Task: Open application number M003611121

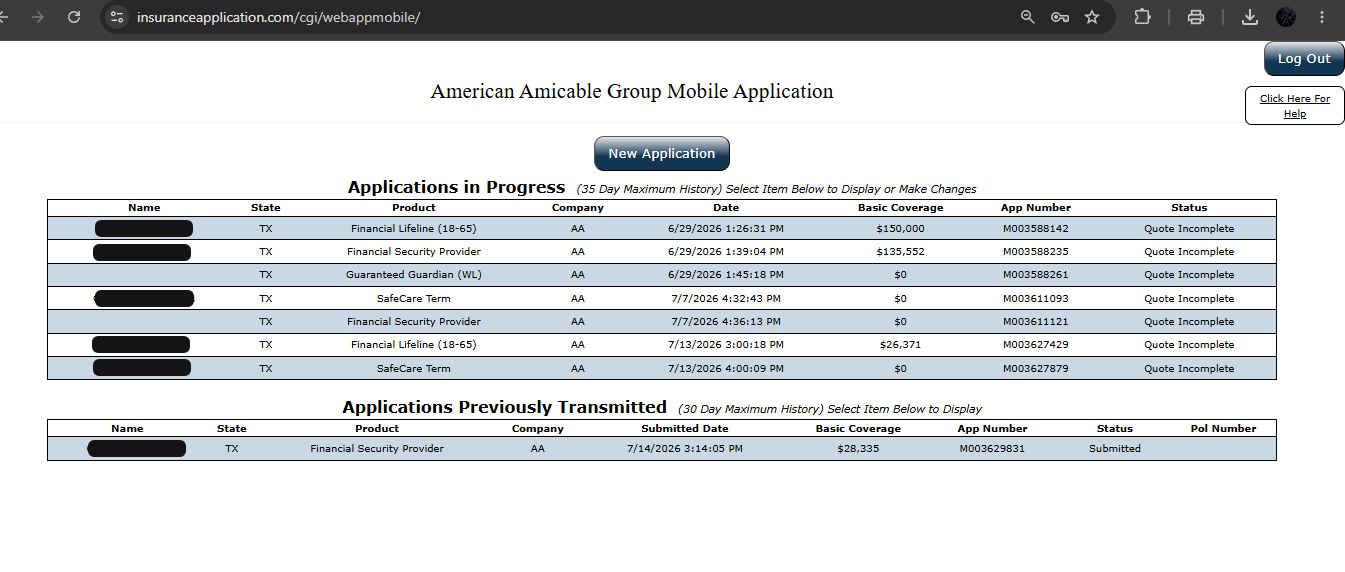Action: click(x=1035, y=321)
